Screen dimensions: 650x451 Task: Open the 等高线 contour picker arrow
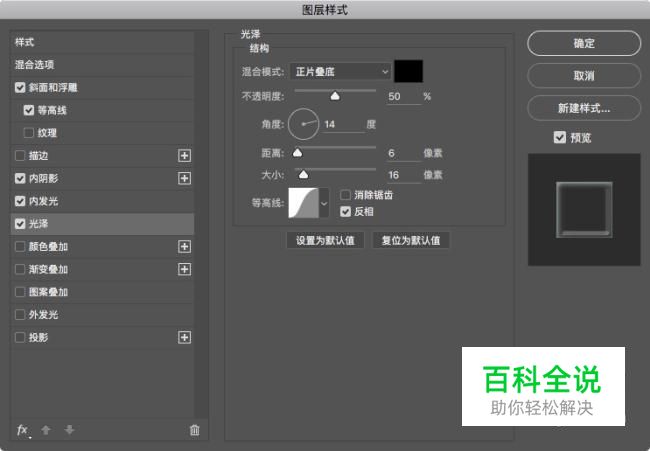[x=324, y=203]
